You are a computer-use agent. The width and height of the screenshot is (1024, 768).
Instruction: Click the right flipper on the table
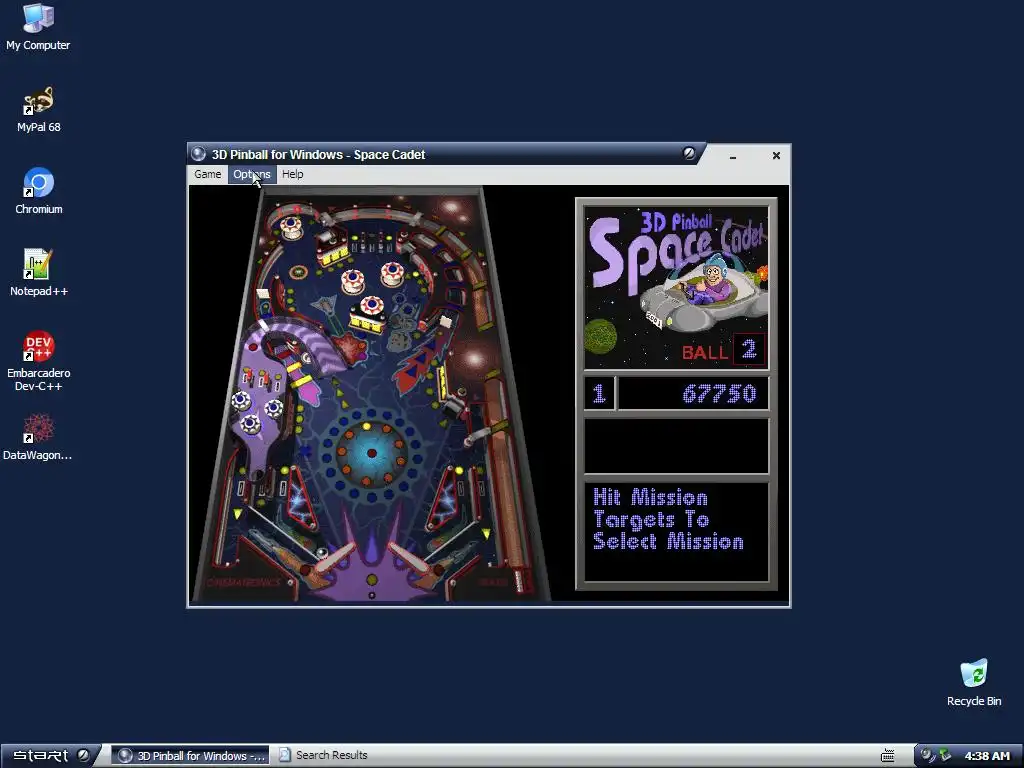[x=415, y=560]
